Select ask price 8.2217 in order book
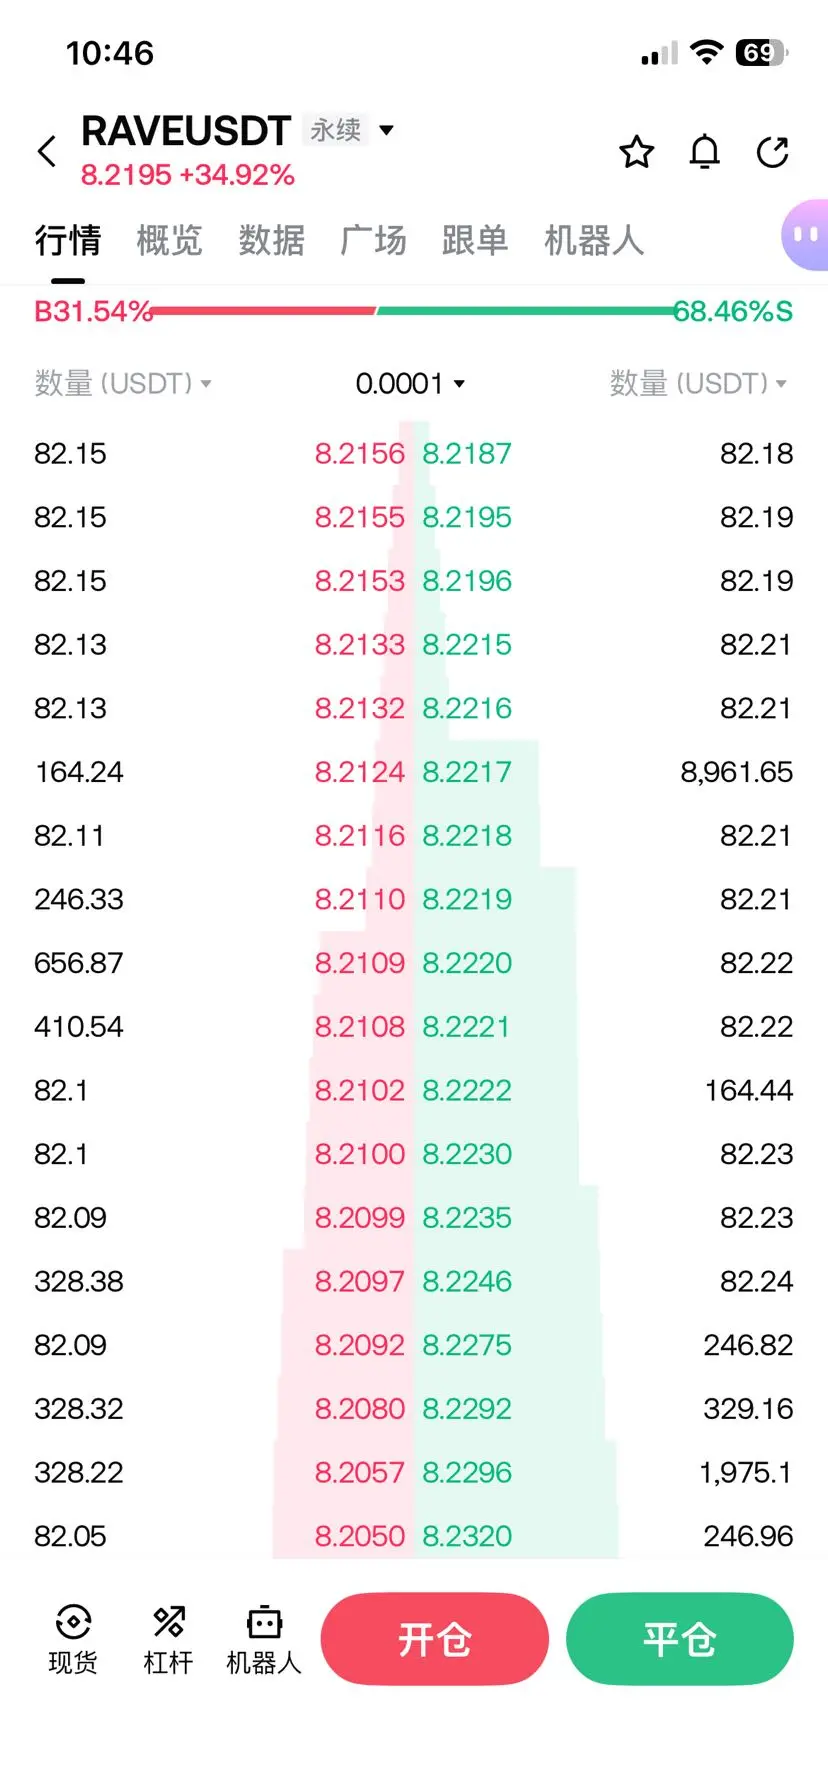This screenshot has height=1792, width=828. (467, 772)
